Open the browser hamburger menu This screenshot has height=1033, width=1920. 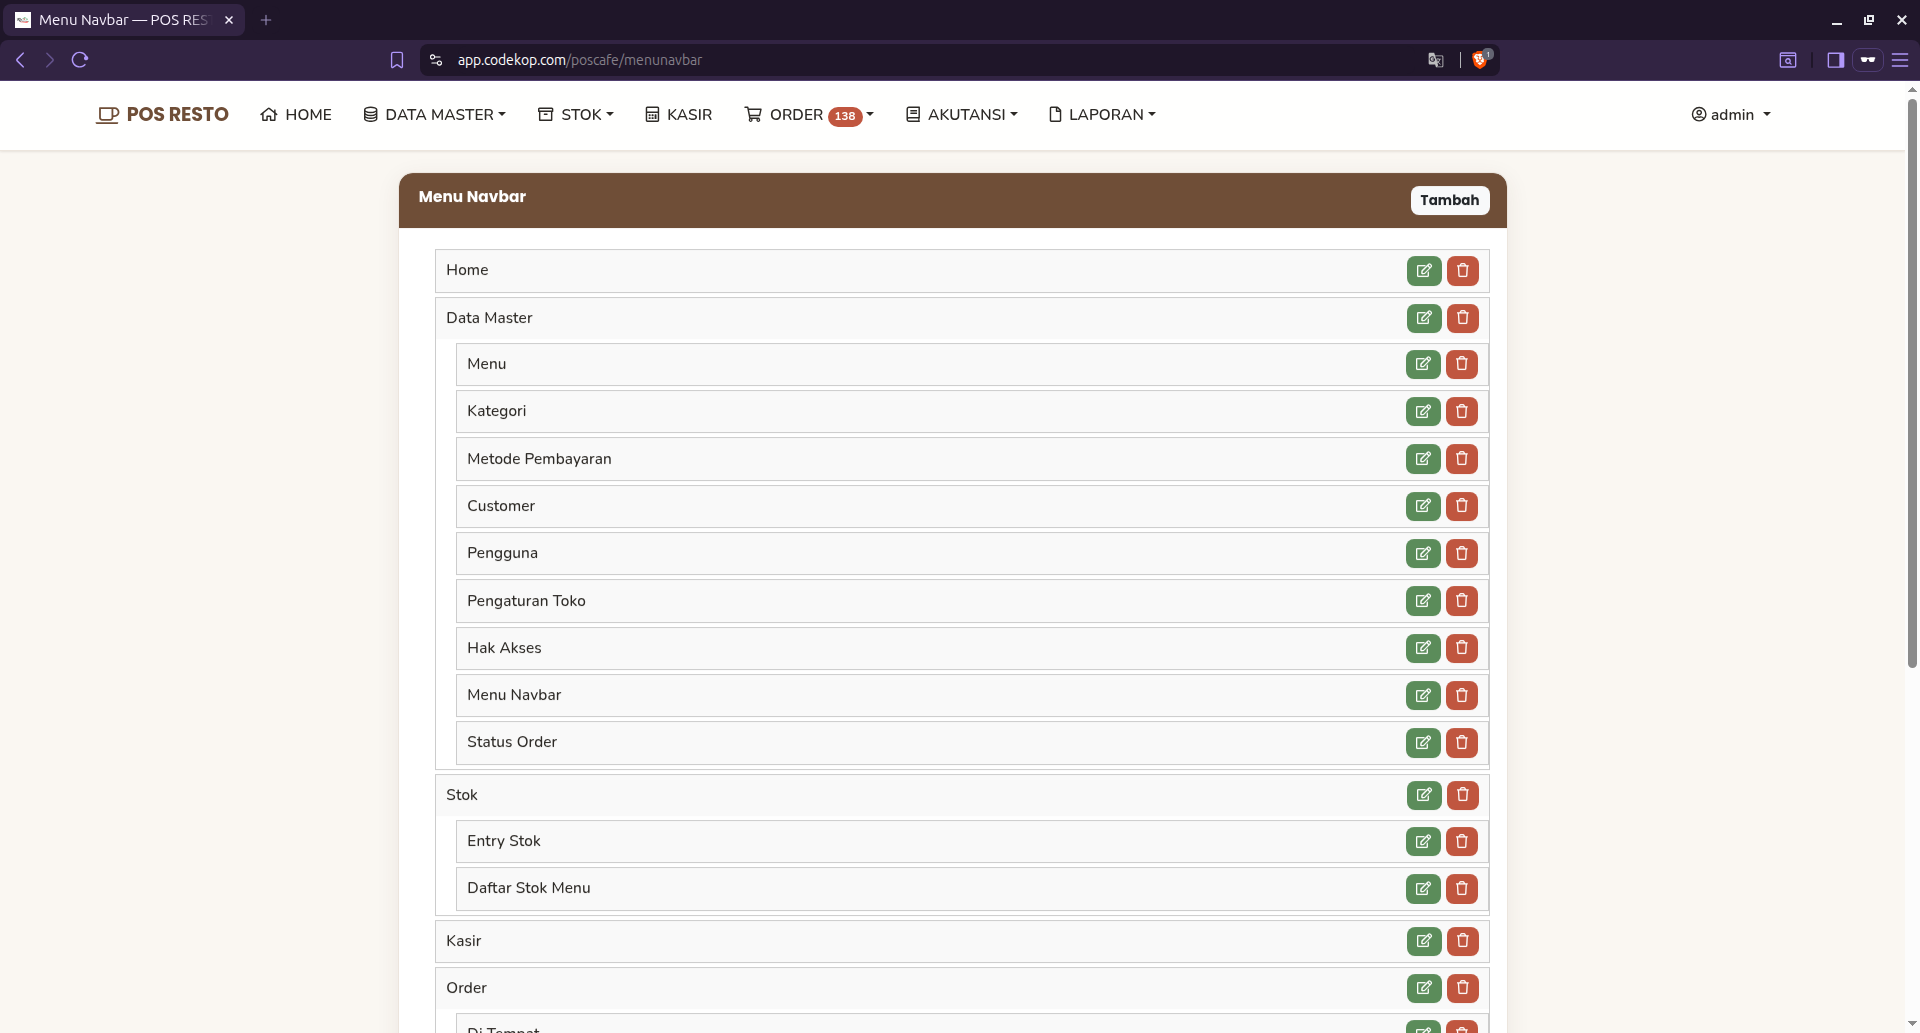[1900, 60]
